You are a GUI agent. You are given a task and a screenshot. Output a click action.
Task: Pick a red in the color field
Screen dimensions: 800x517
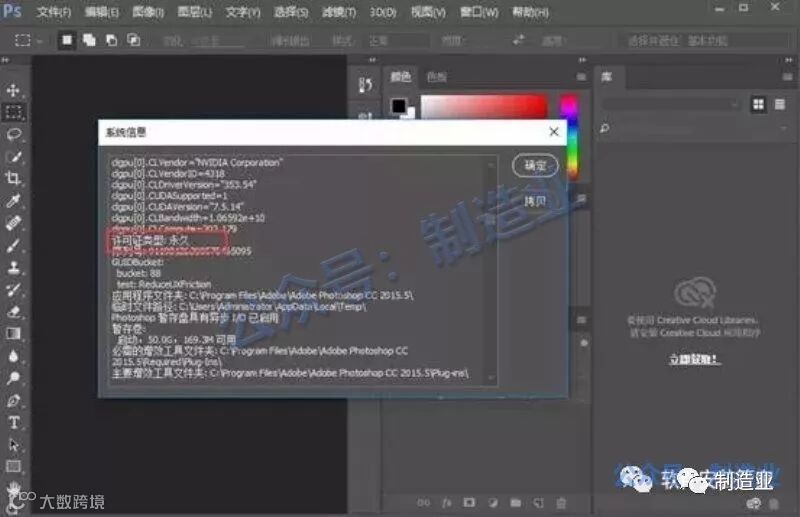(x=531, y=107)
